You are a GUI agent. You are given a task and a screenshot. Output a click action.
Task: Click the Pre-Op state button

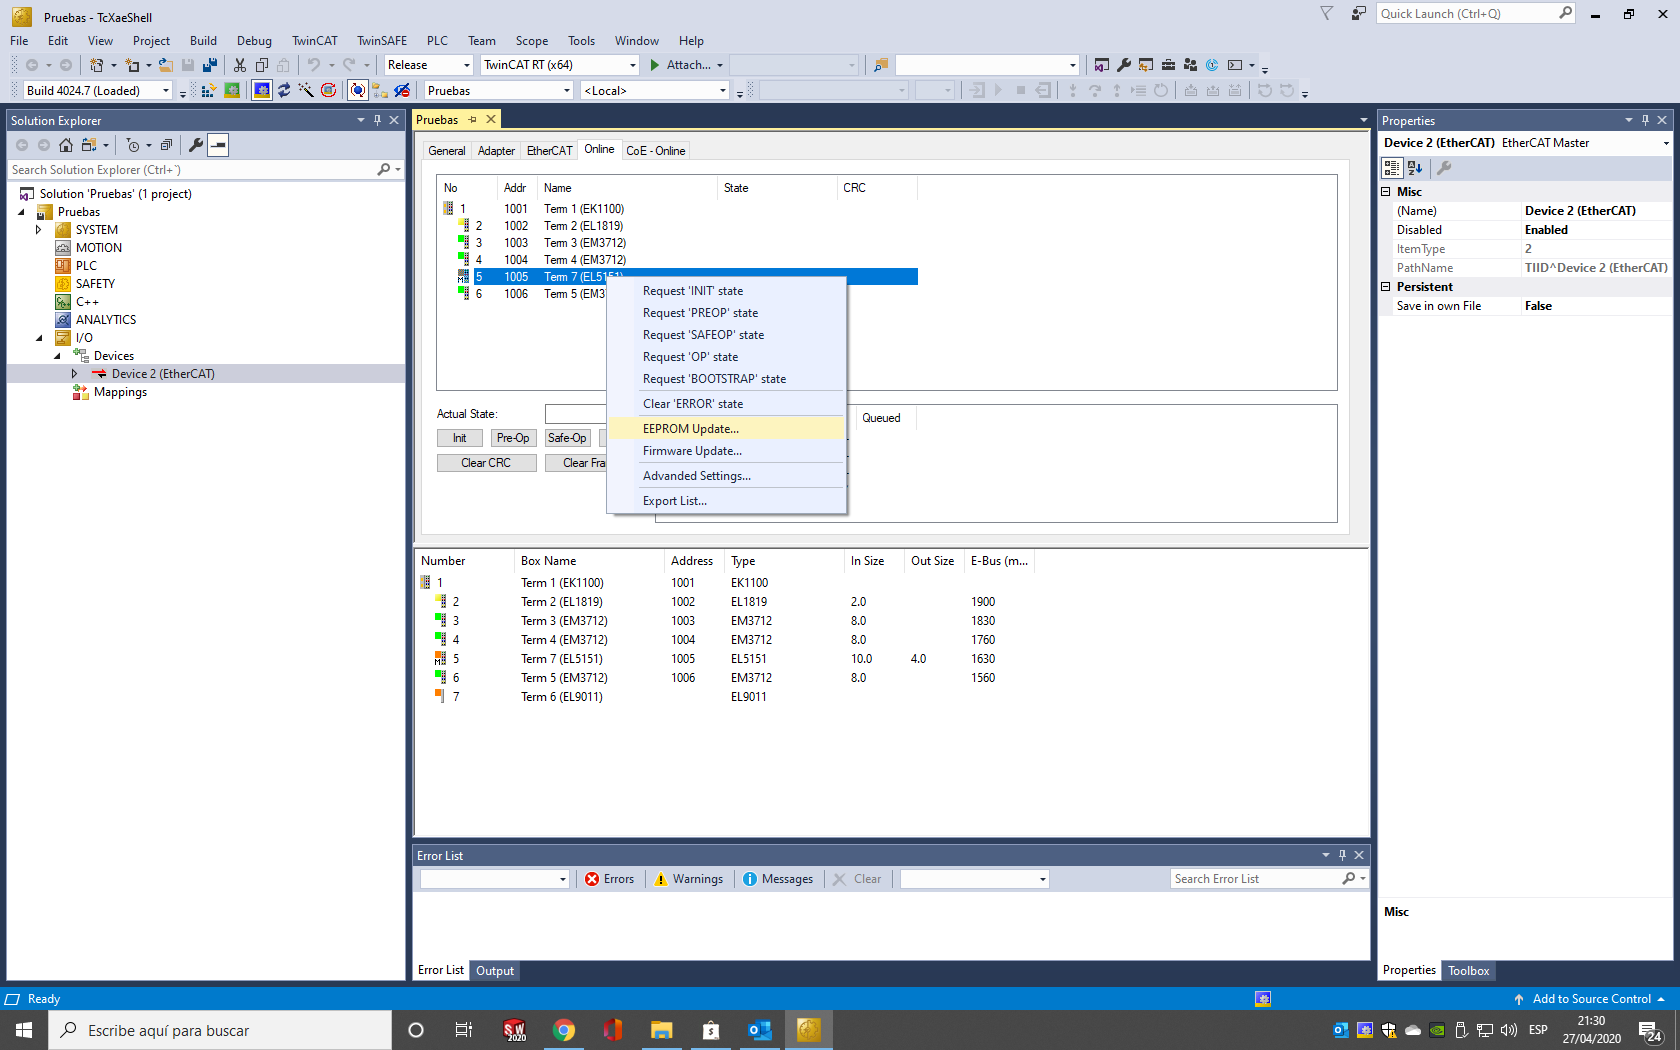(514, 438)
